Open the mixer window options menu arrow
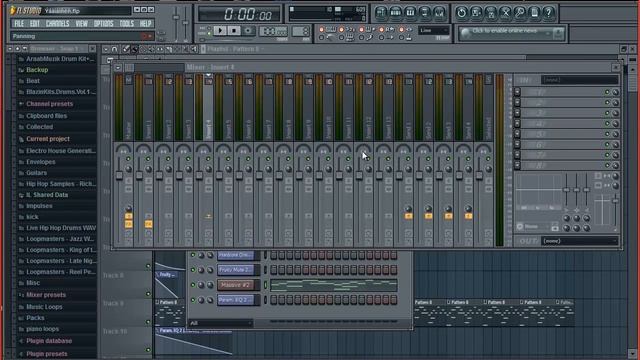Image resolution: width=640 pixels, height=360 pixels. pos(118,67)
